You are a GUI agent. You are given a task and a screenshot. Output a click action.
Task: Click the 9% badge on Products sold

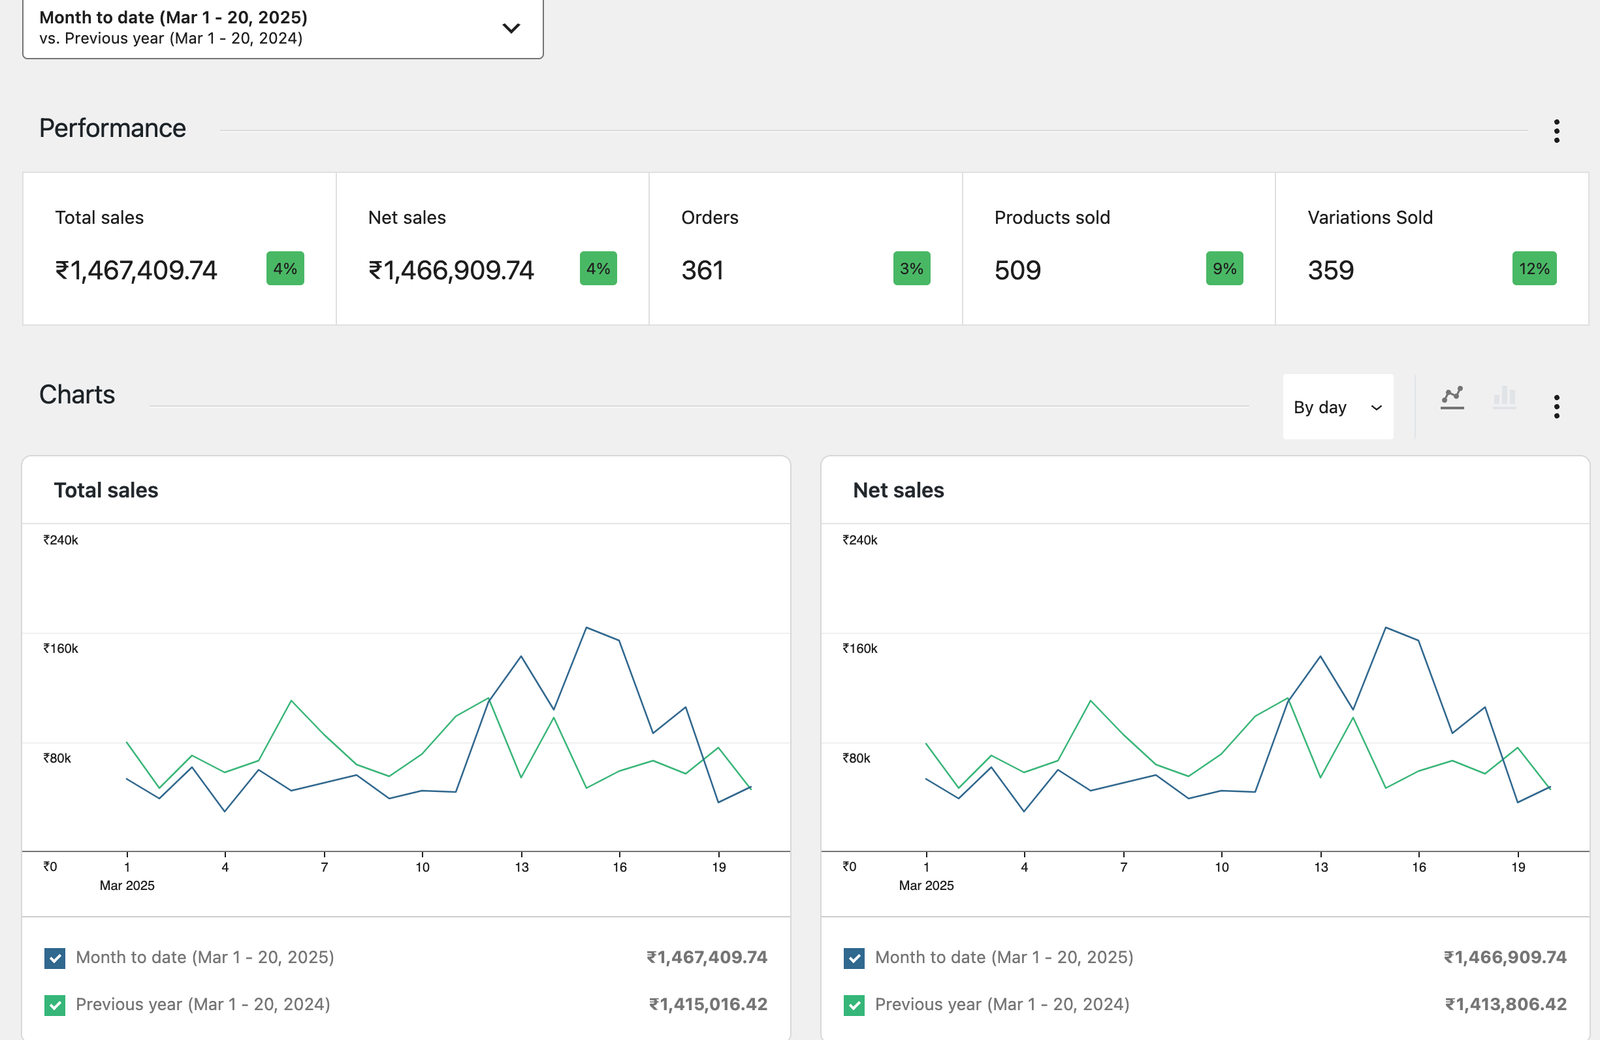click(1224, 268)
